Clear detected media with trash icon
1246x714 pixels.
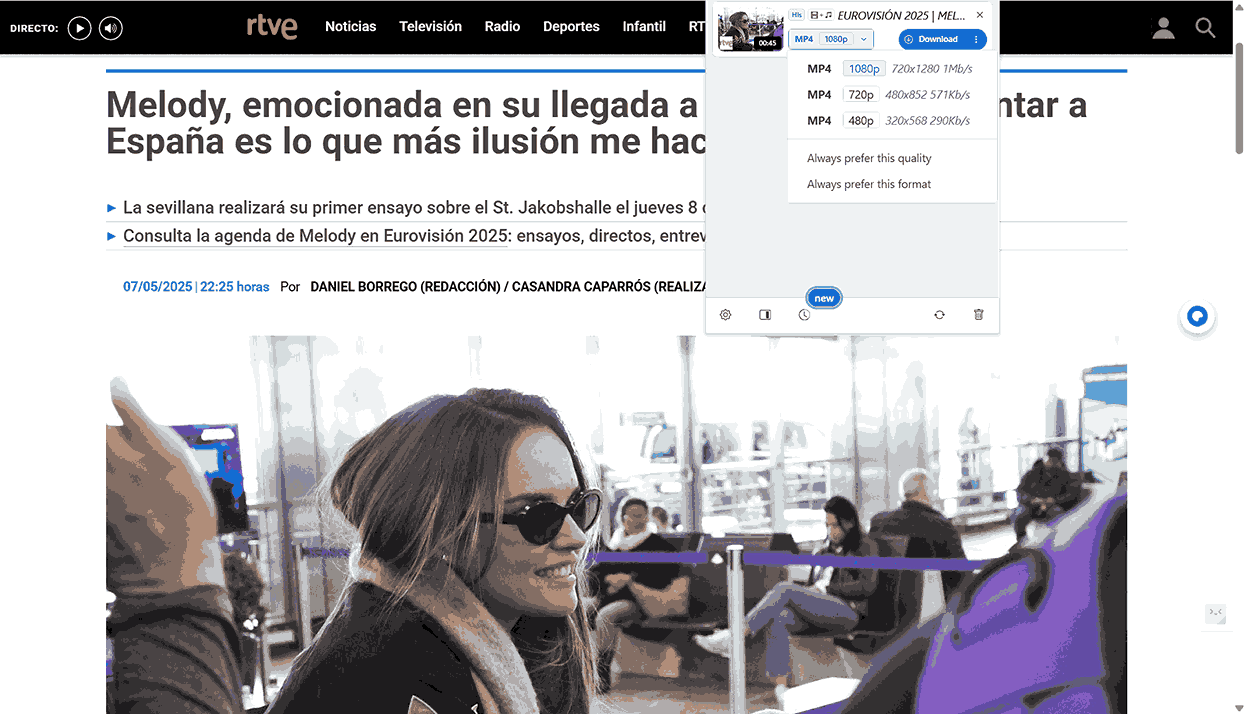(979, 314)
